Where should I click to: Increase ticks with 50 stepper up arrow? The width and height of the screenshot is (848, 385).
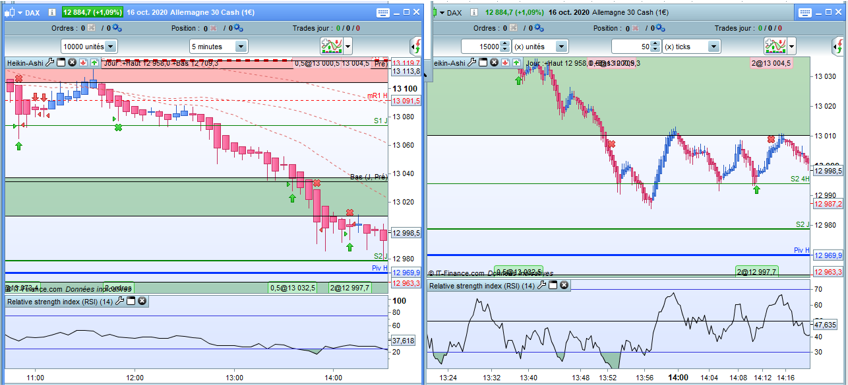pos(655,44)
